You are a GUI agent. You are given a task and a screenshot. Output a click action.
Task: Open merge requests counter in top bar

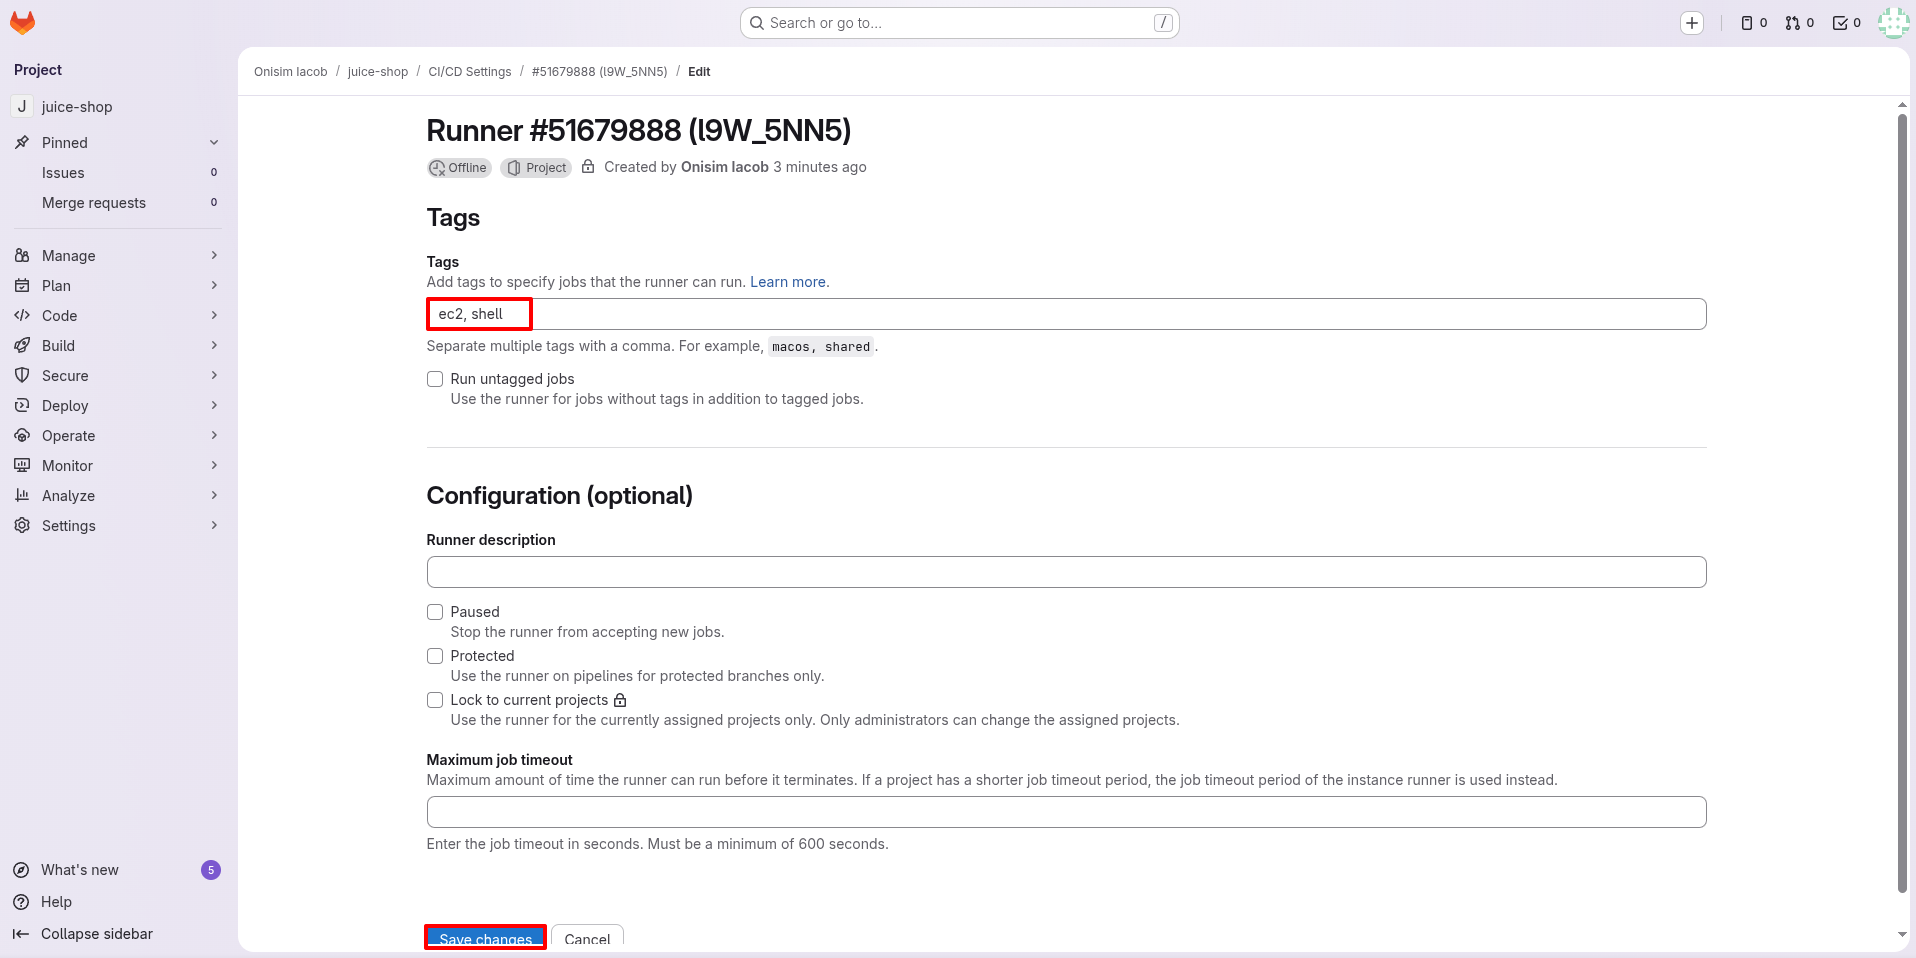click(1800, 23)
